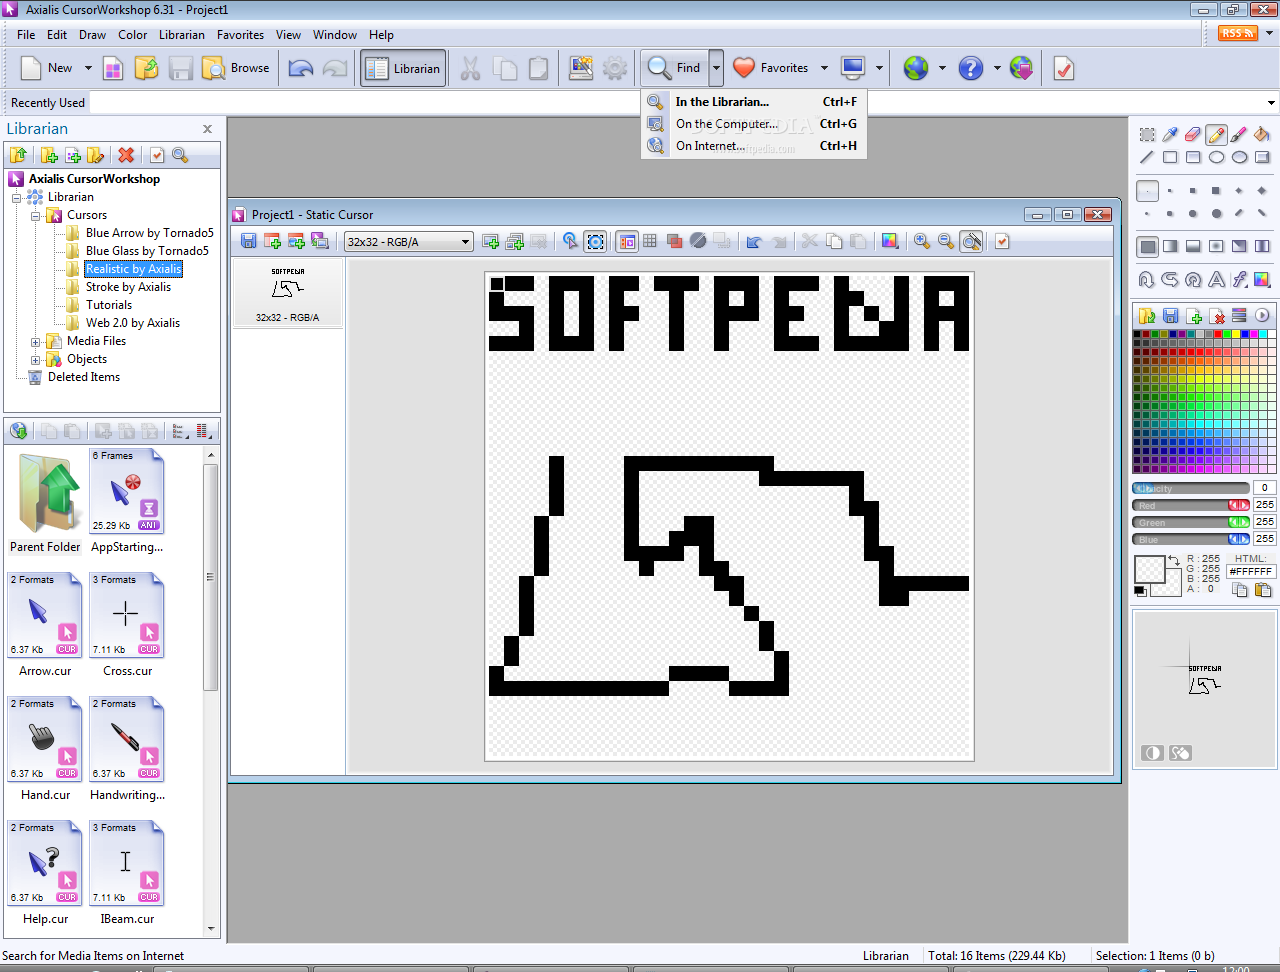This screenshot has width=1280, height=972.
Task: Click the new folder icon in Librarian toolbar
Action: coord(49,155)
